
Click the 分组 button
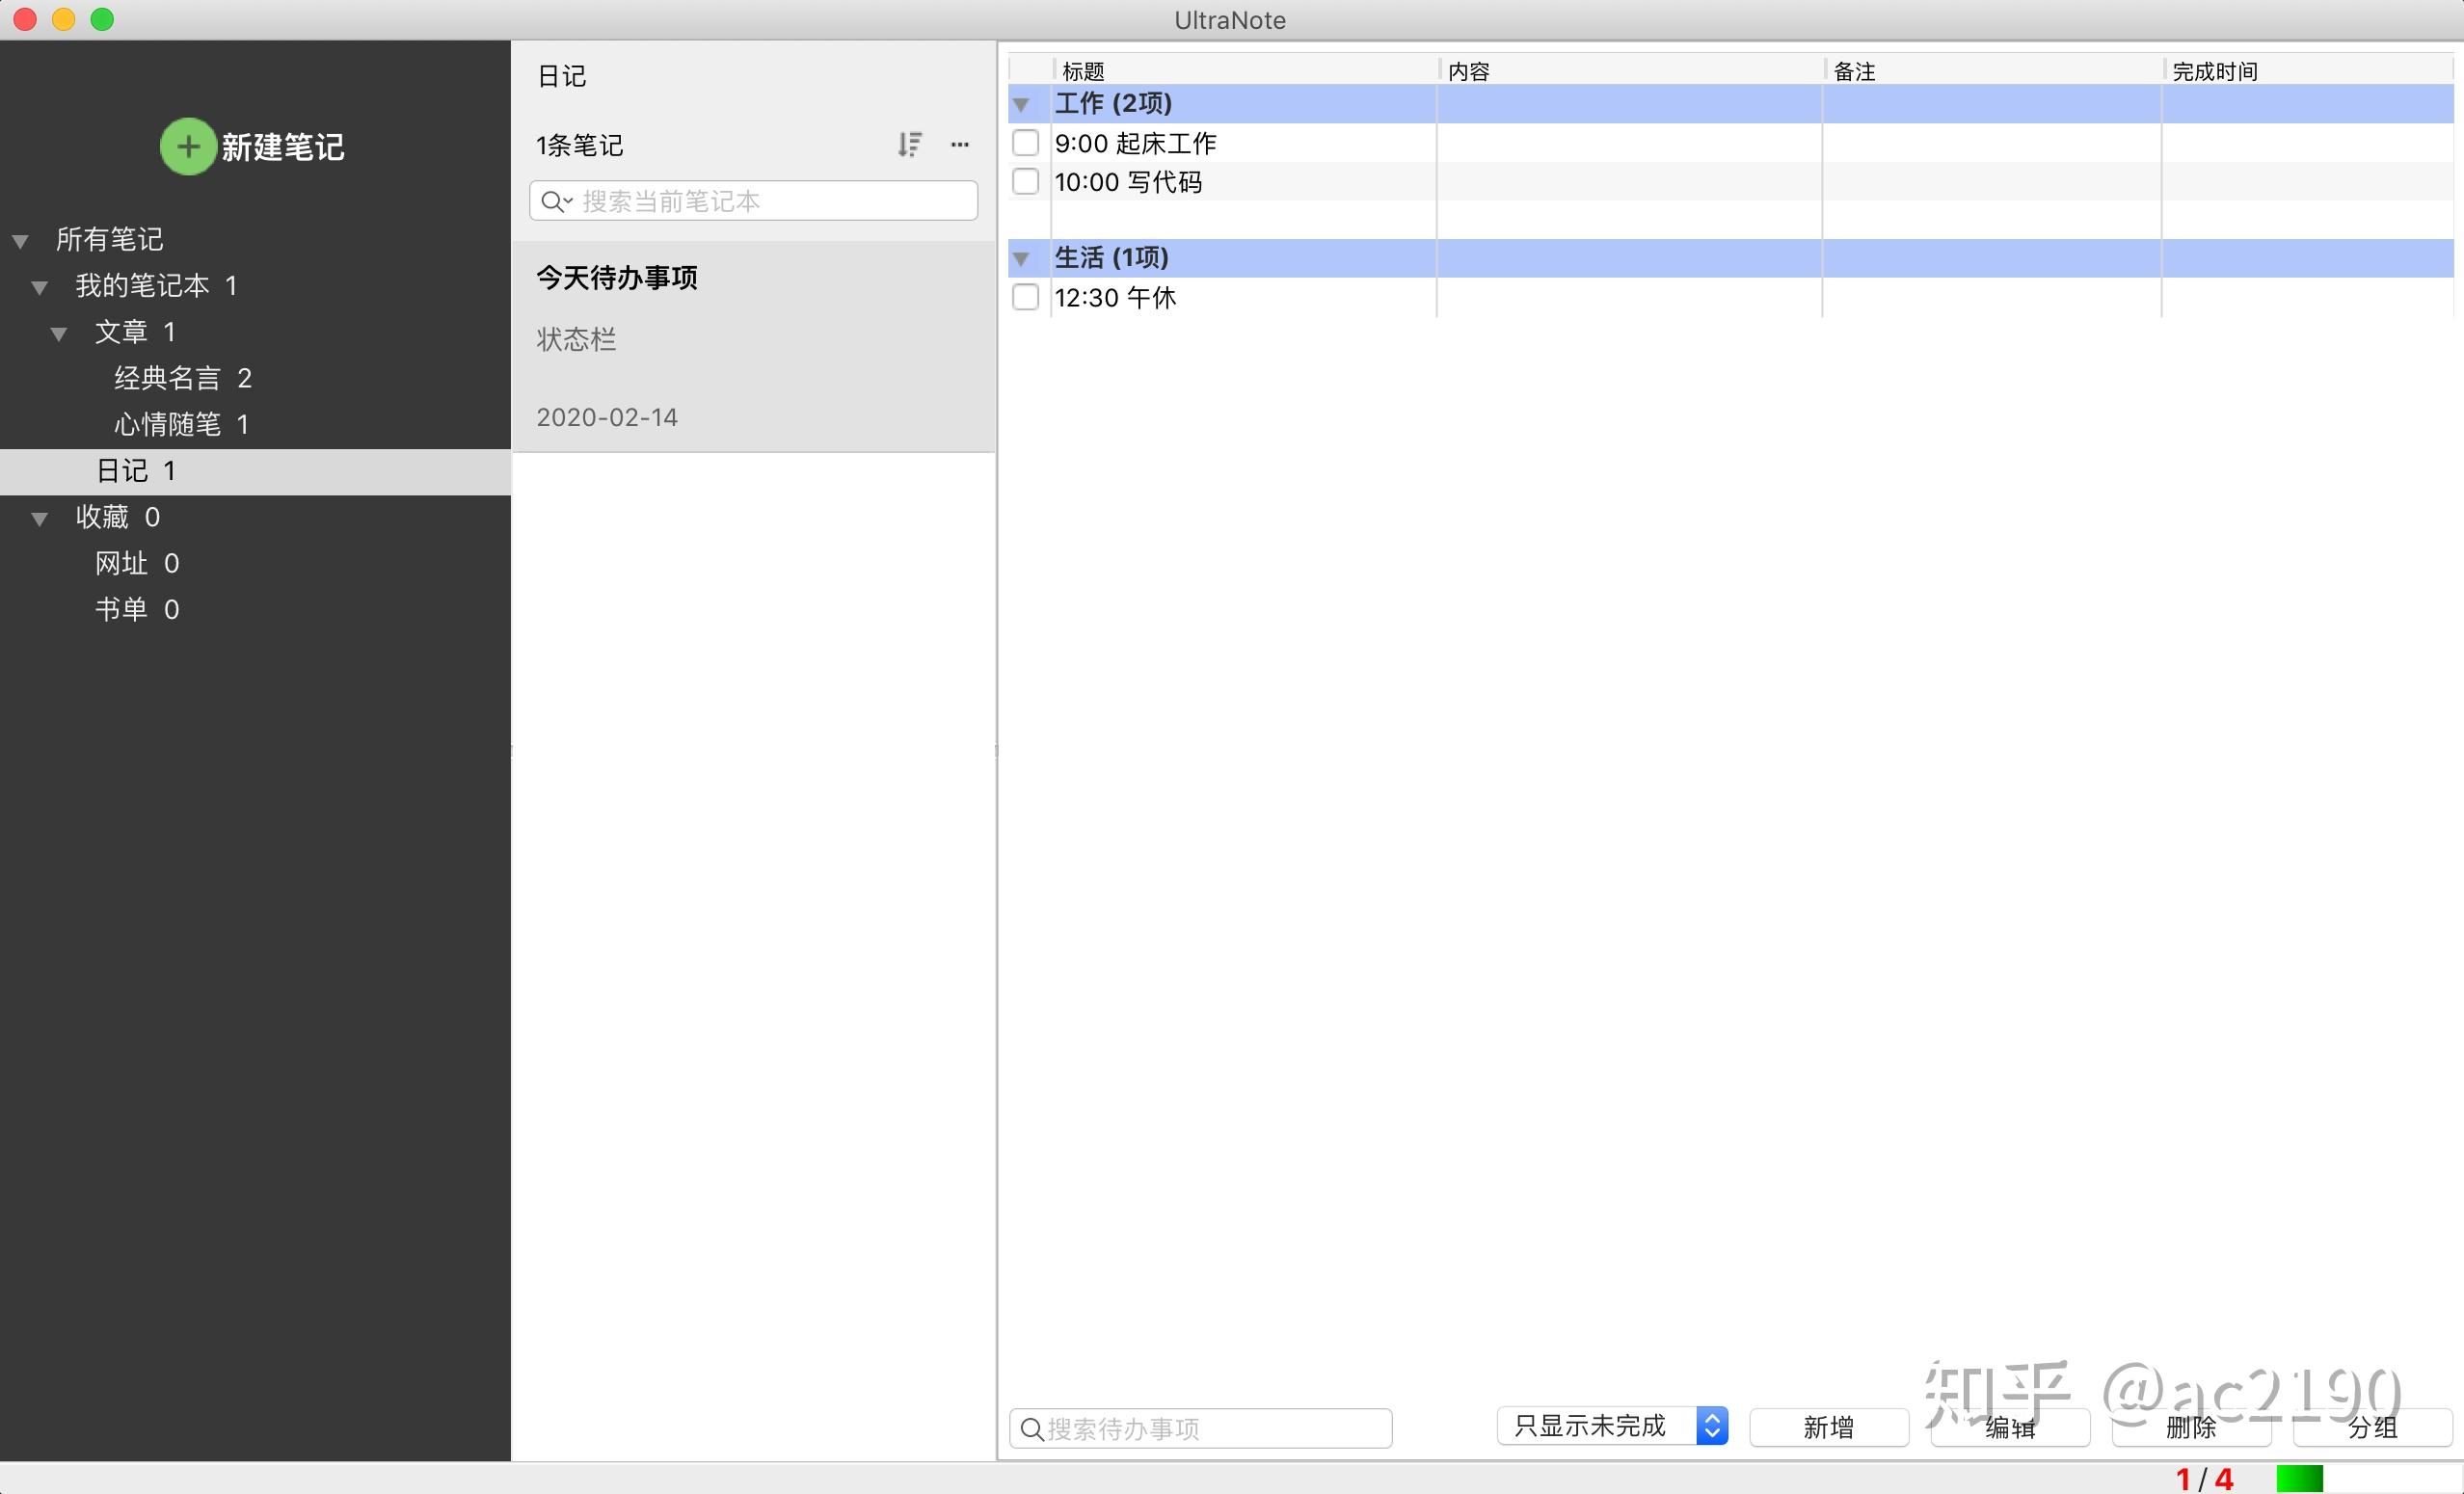tap(2372, 1427)
